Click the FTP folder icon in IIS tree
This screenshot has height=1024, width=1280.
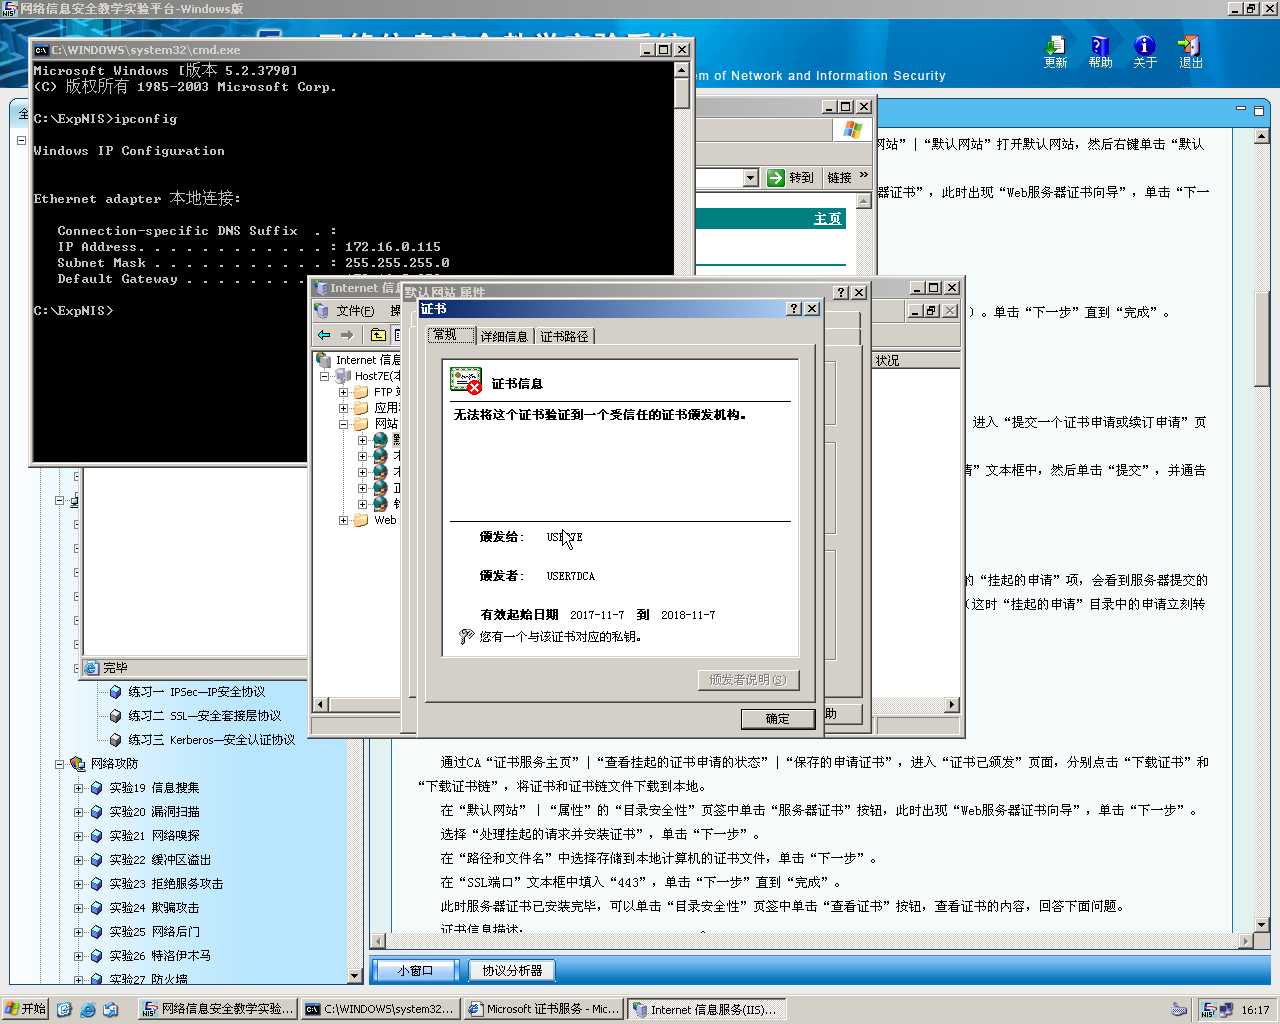click(x=361, y=392)
